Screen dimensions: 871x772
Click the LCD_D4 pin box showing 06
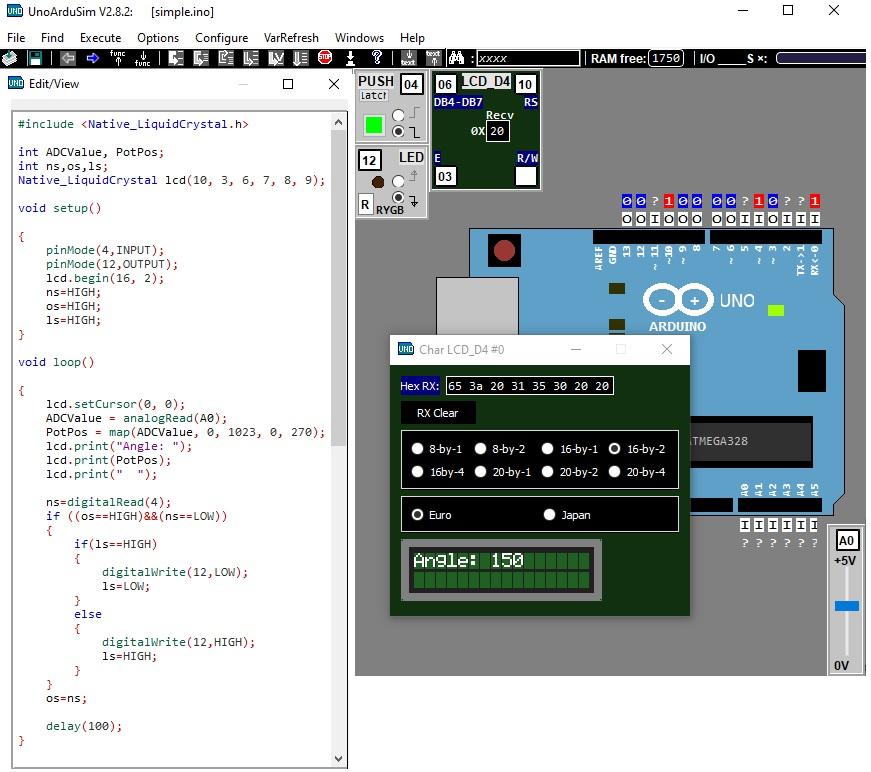click(x=444, y=84)
